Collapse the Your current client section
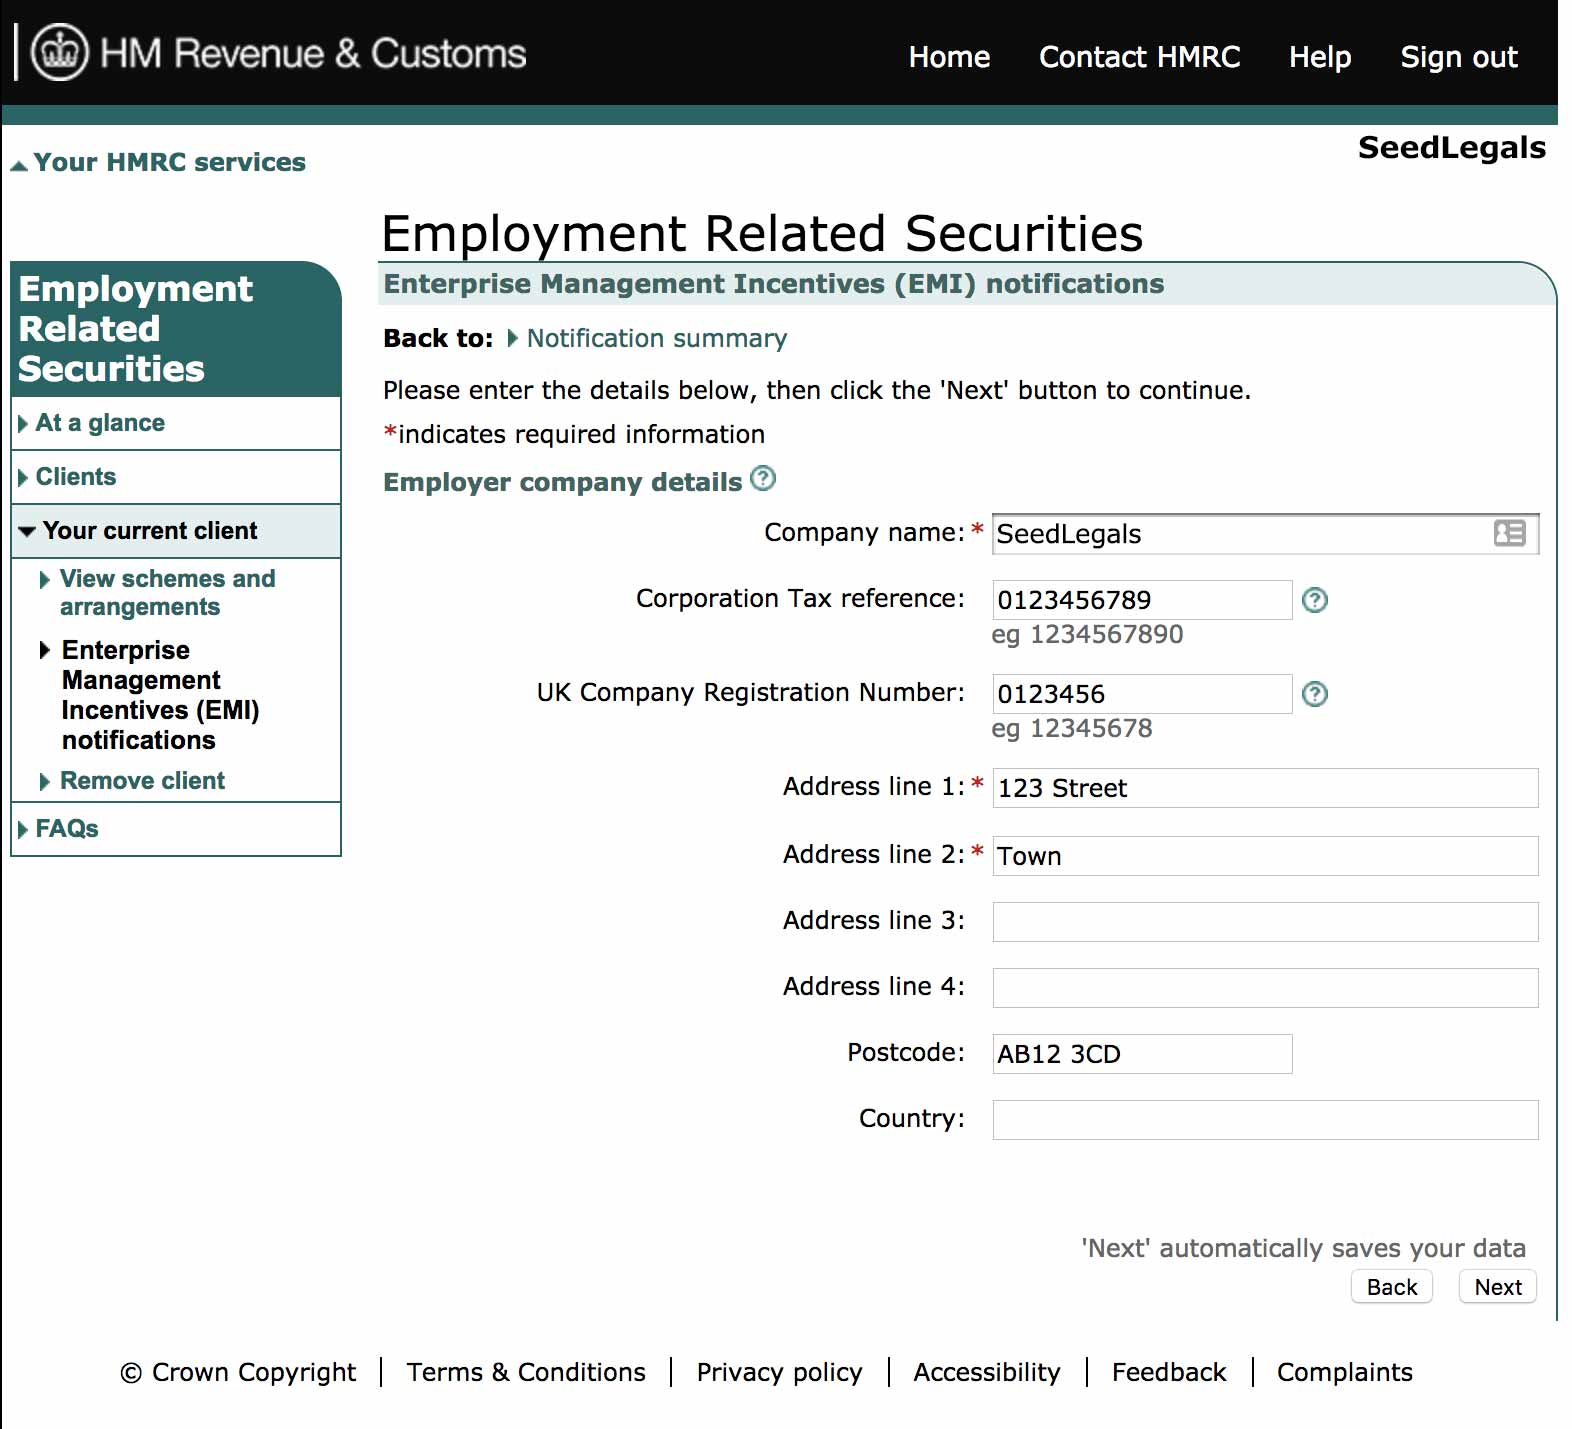The width and height of the screenshot is (1572, 1429). coord(149,531)
